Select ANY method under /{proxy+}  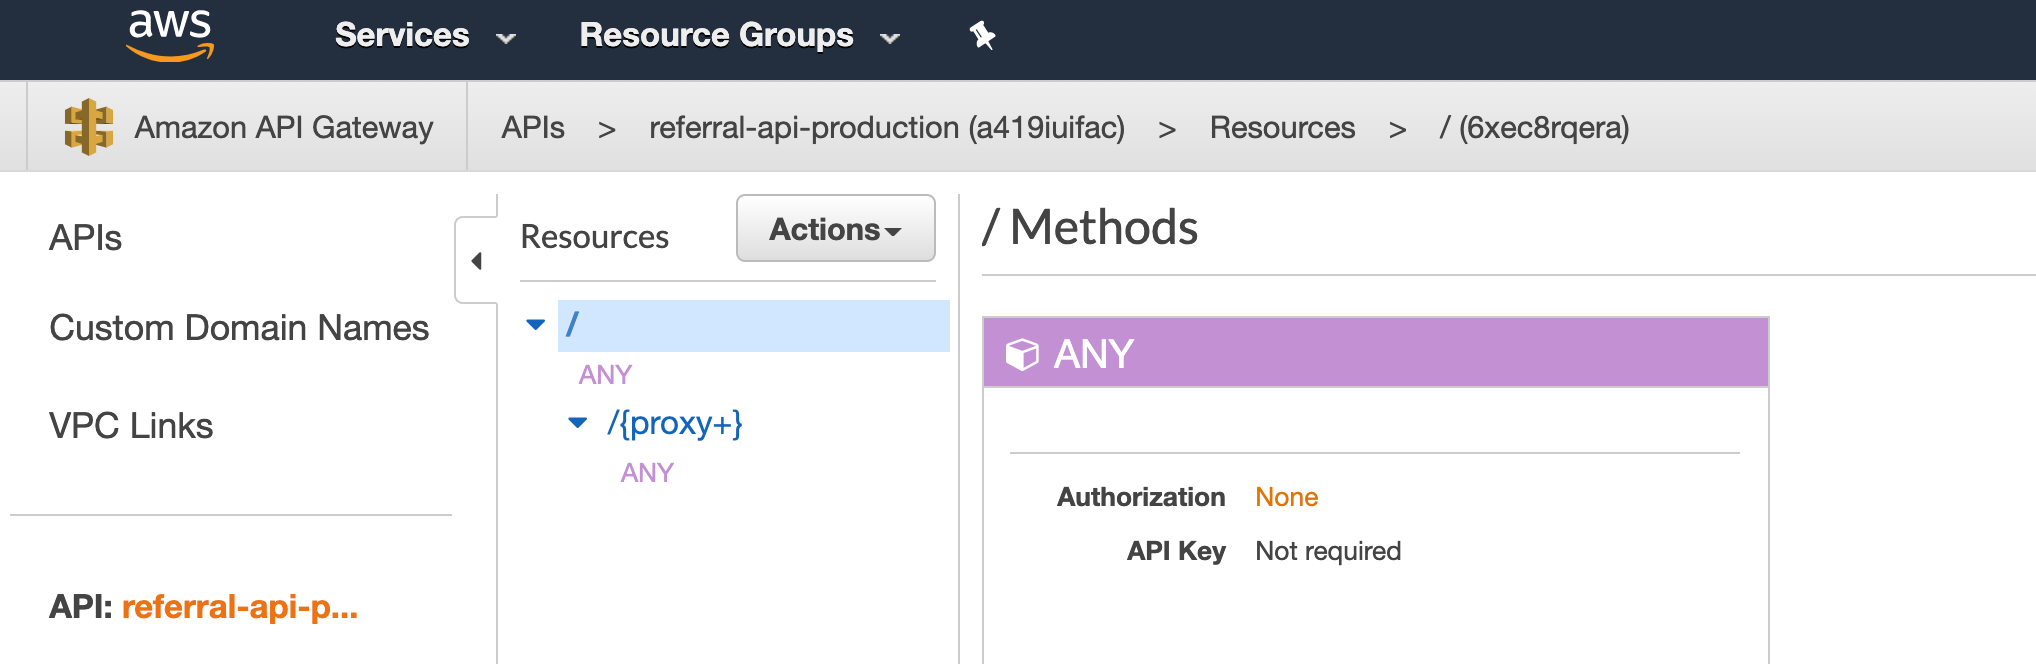tap(647, 473)
